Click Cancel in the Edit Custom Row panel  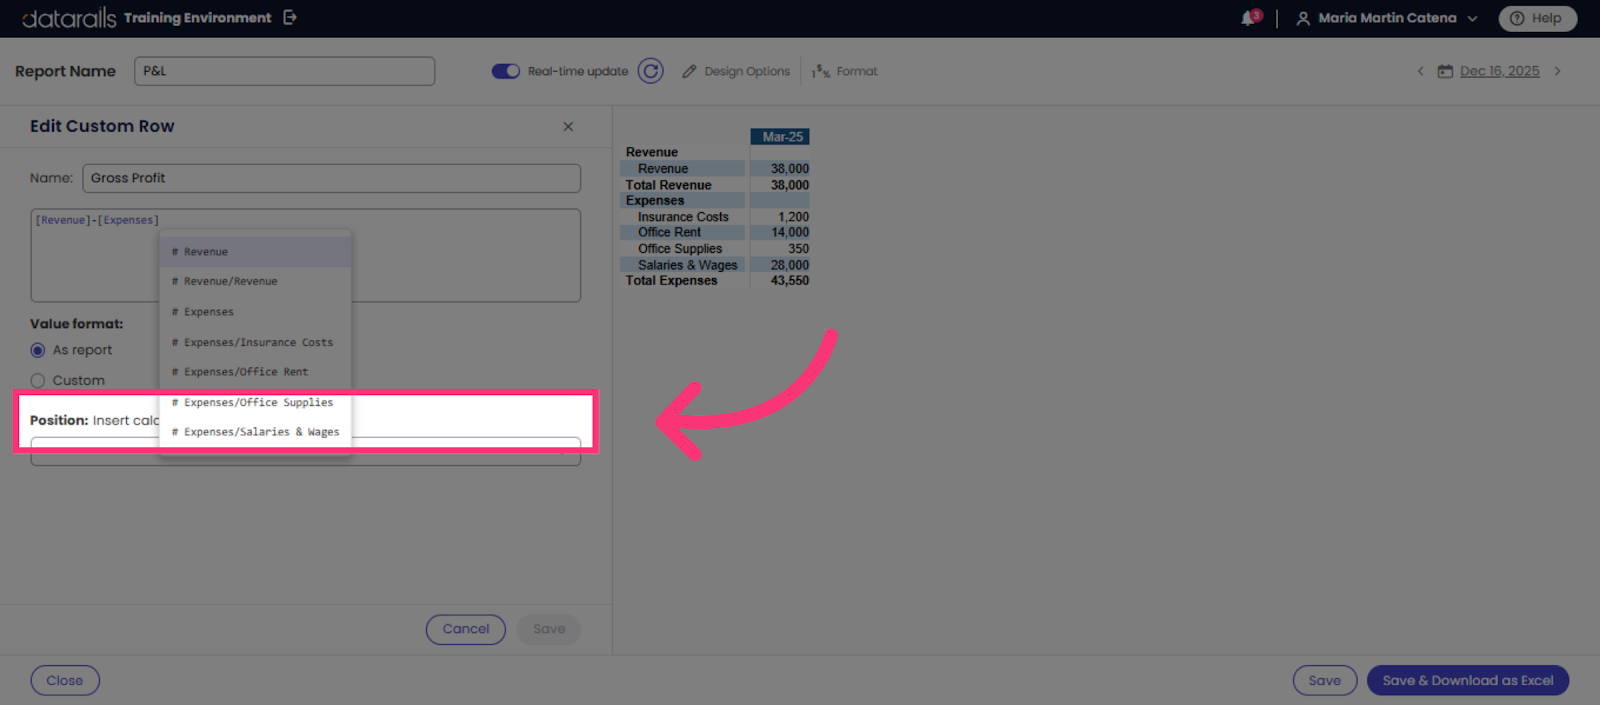(466, 629)
